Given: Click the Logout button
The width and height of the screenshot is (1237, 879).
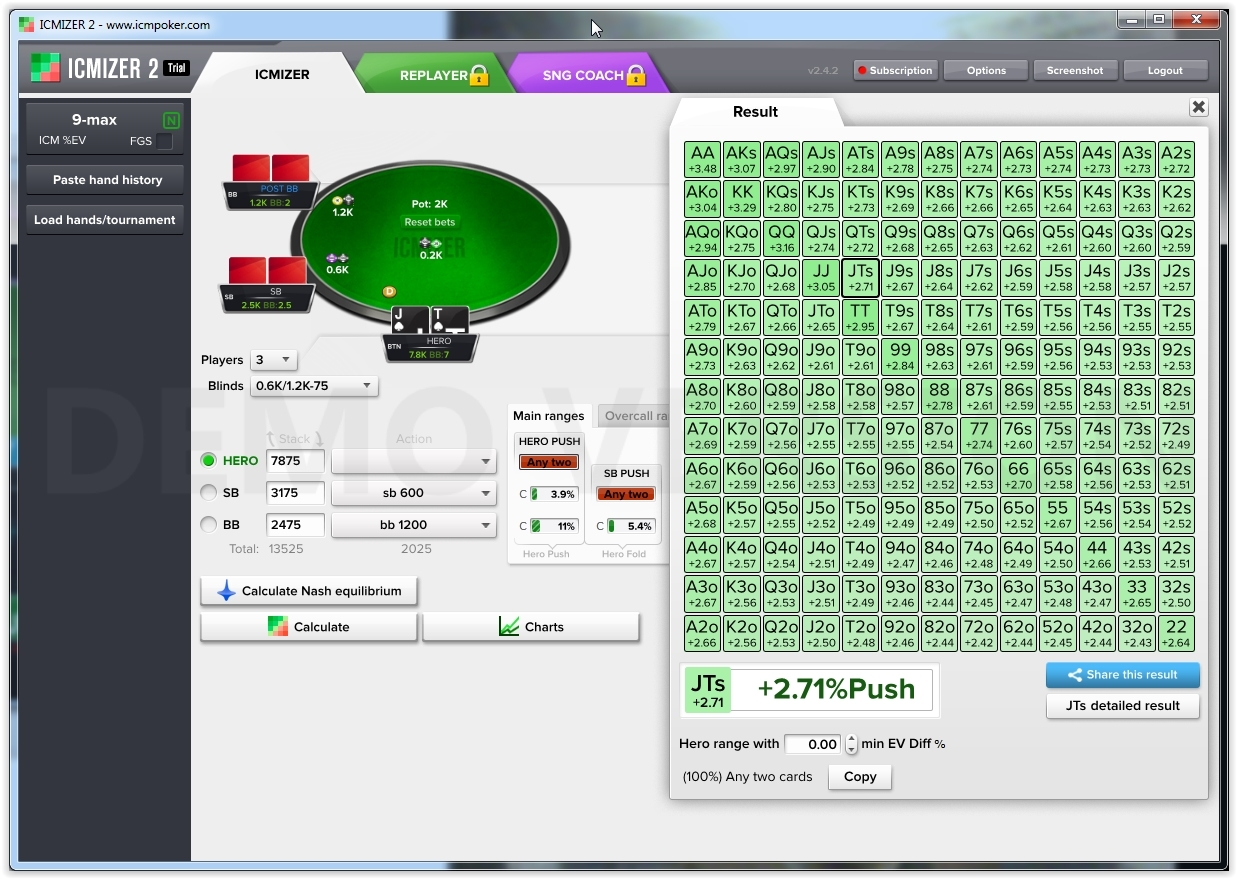Looking at the screenshot, I should point(1165,70).
